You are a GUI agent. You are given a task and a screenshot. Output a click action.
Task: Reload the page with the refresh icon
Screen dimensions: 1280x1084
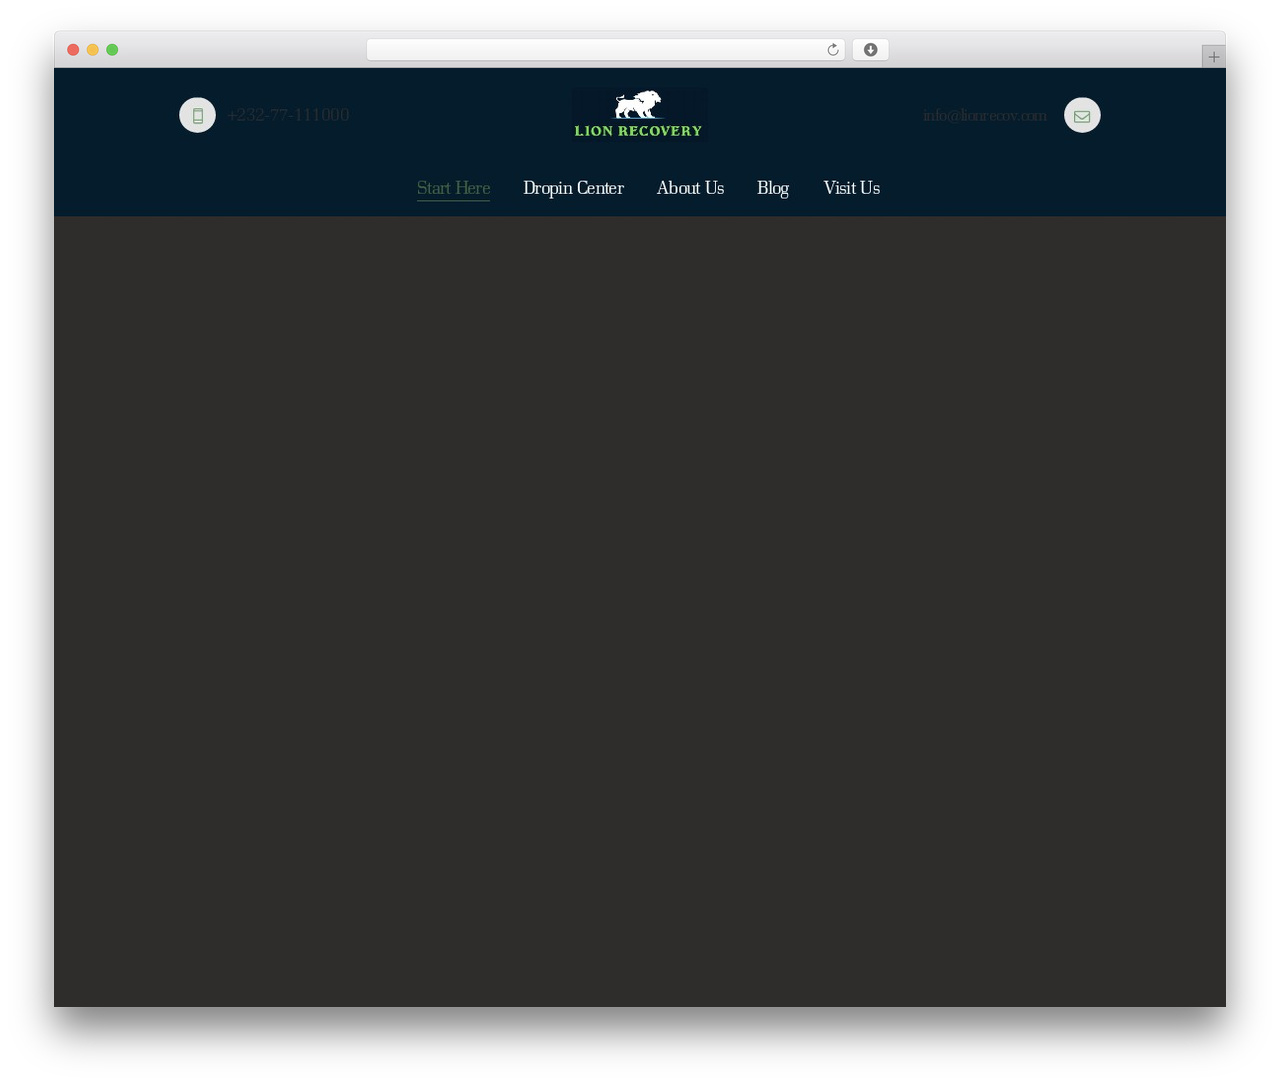click(832, 50)
